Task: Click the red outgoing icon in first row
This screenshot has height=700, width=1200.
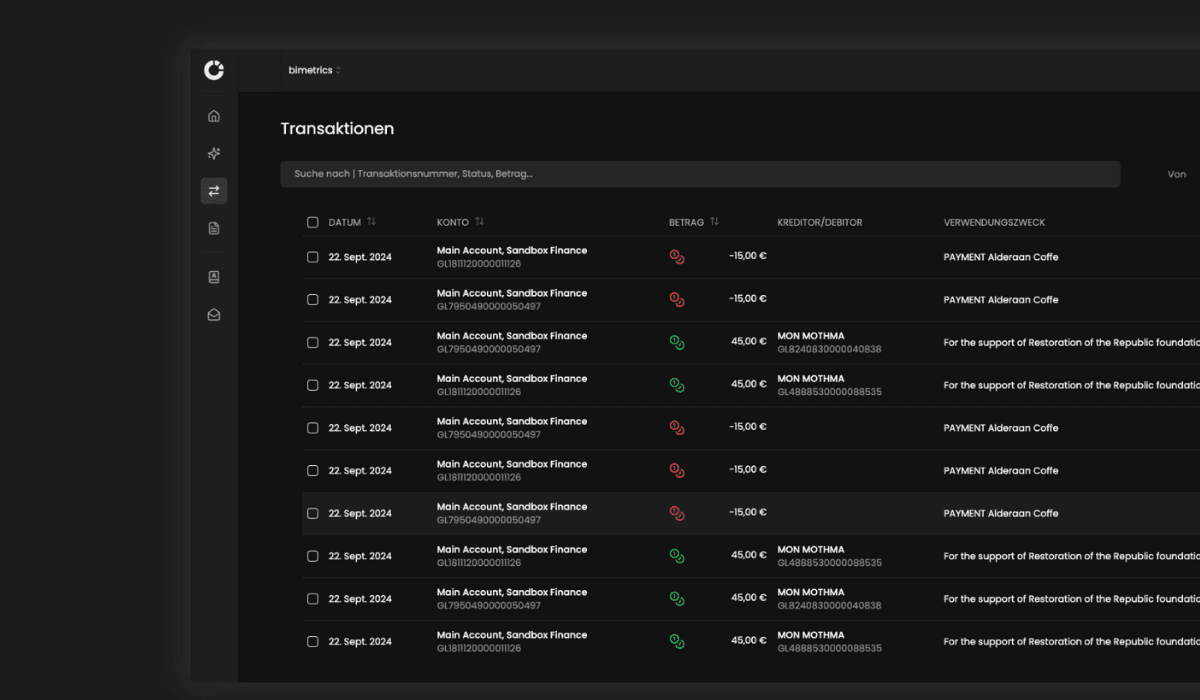Action: coord(677,257)
